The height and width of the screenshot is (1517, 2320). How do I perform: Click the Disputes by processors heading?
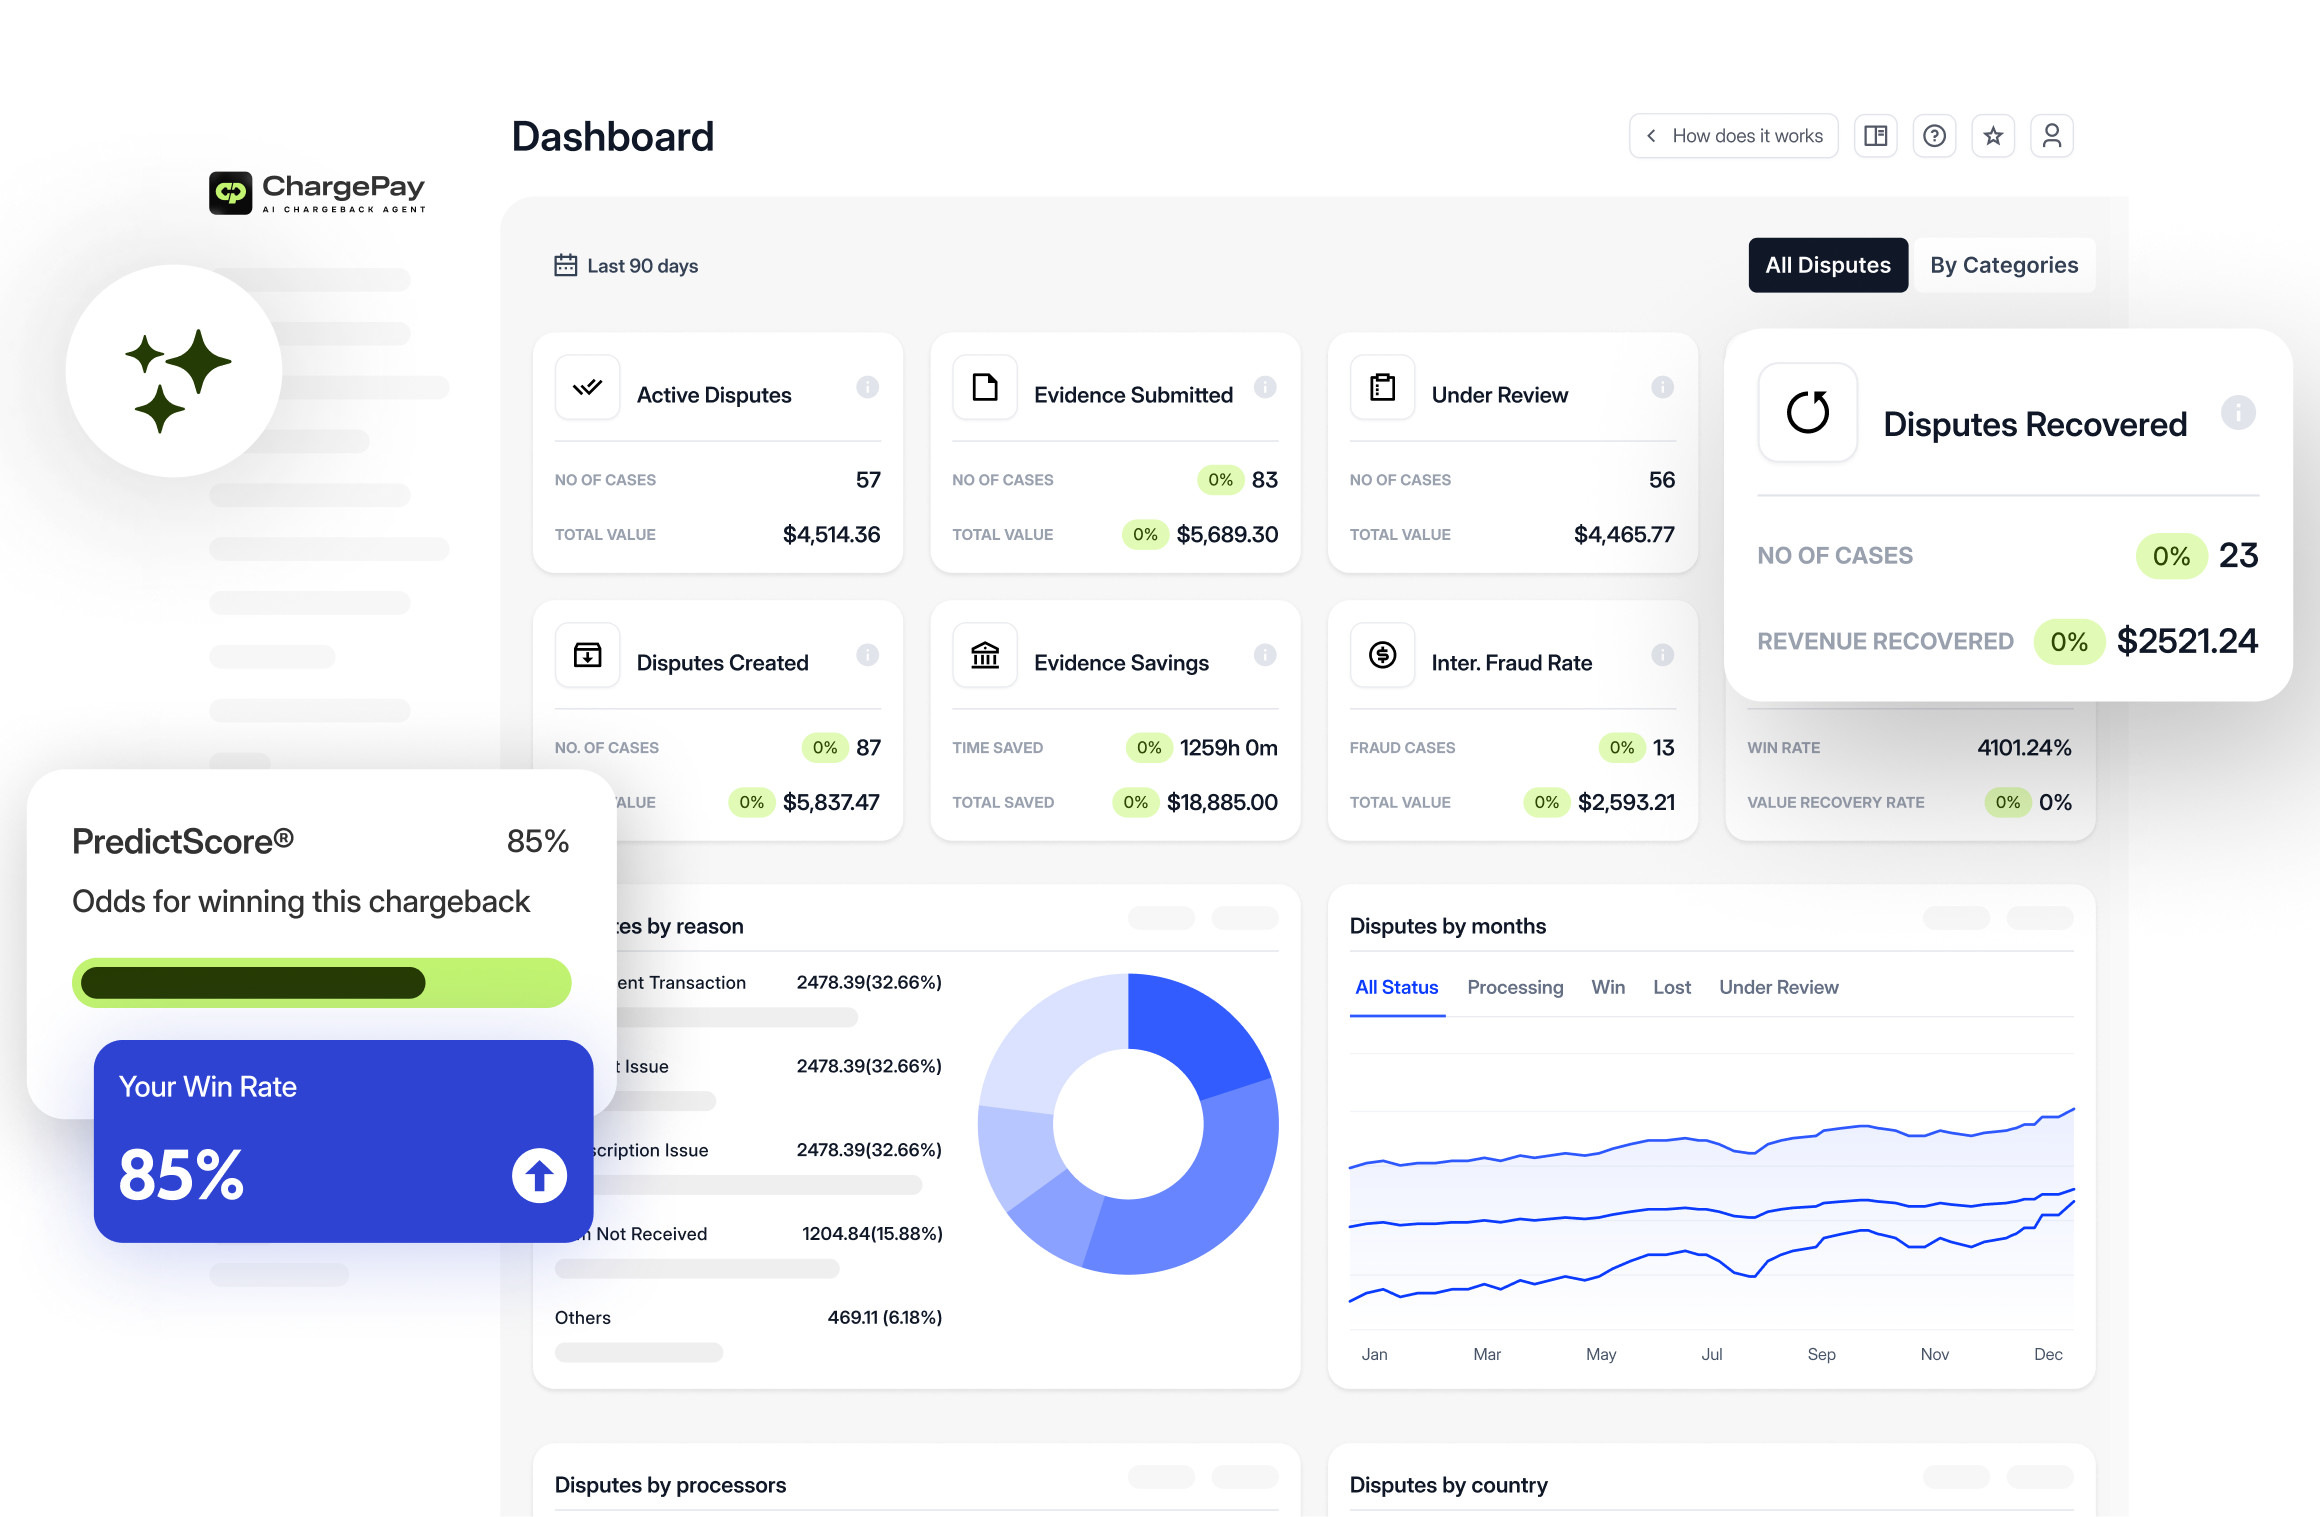pyautogui.click(x=670, y=1485)
